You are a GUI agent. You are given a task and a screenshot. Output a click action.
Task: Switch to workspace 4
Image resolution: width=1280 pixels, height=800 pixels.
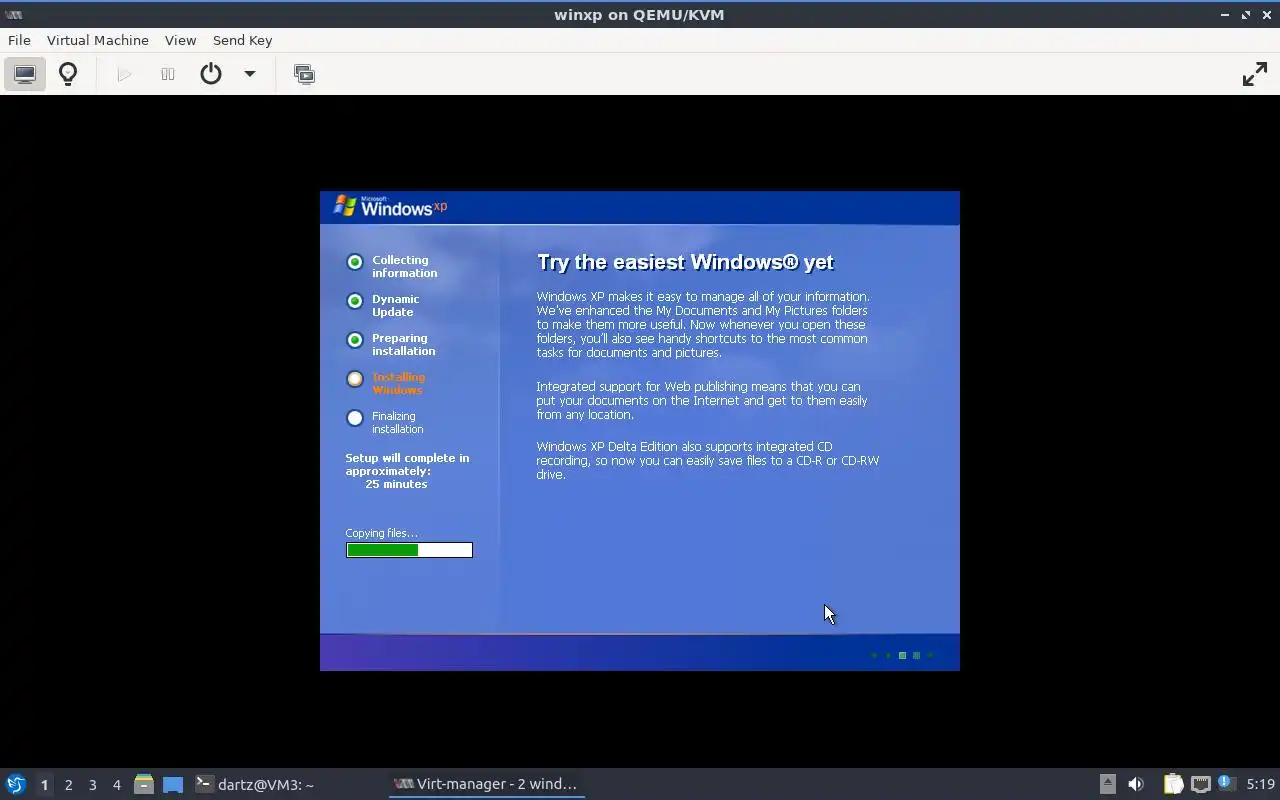click(x=116, y=785)
